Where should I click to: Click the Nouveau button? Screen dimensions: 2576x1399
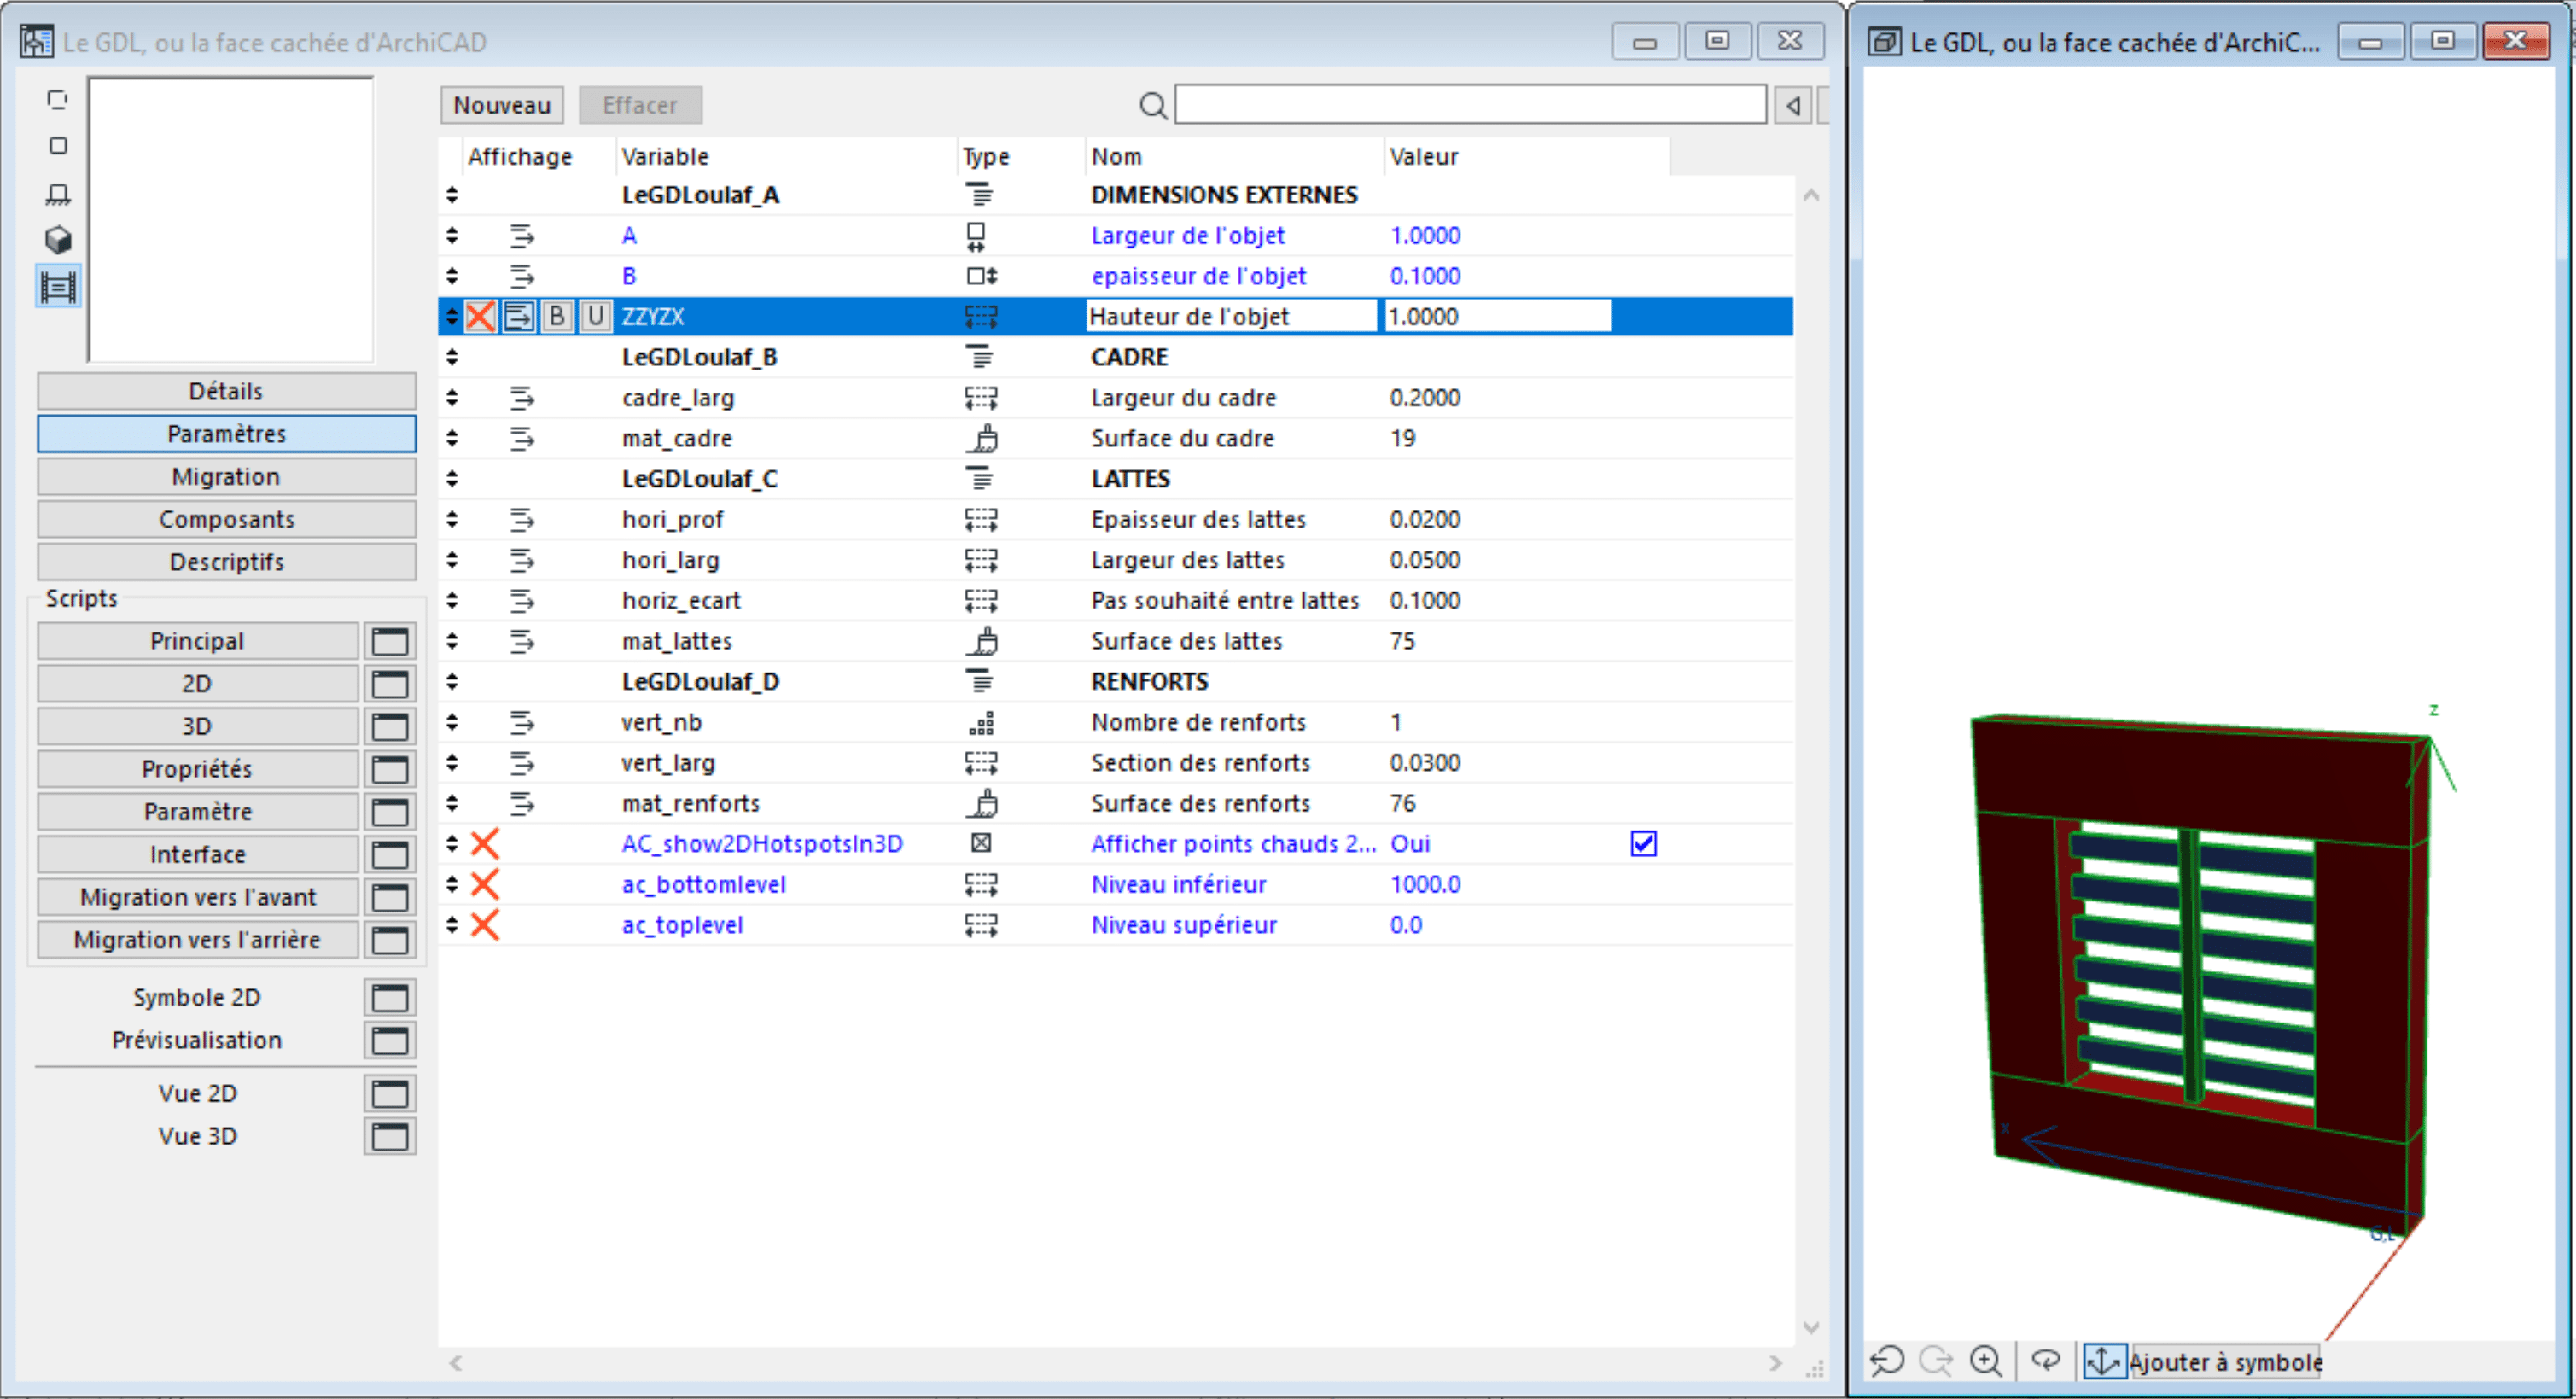(502, 105)
